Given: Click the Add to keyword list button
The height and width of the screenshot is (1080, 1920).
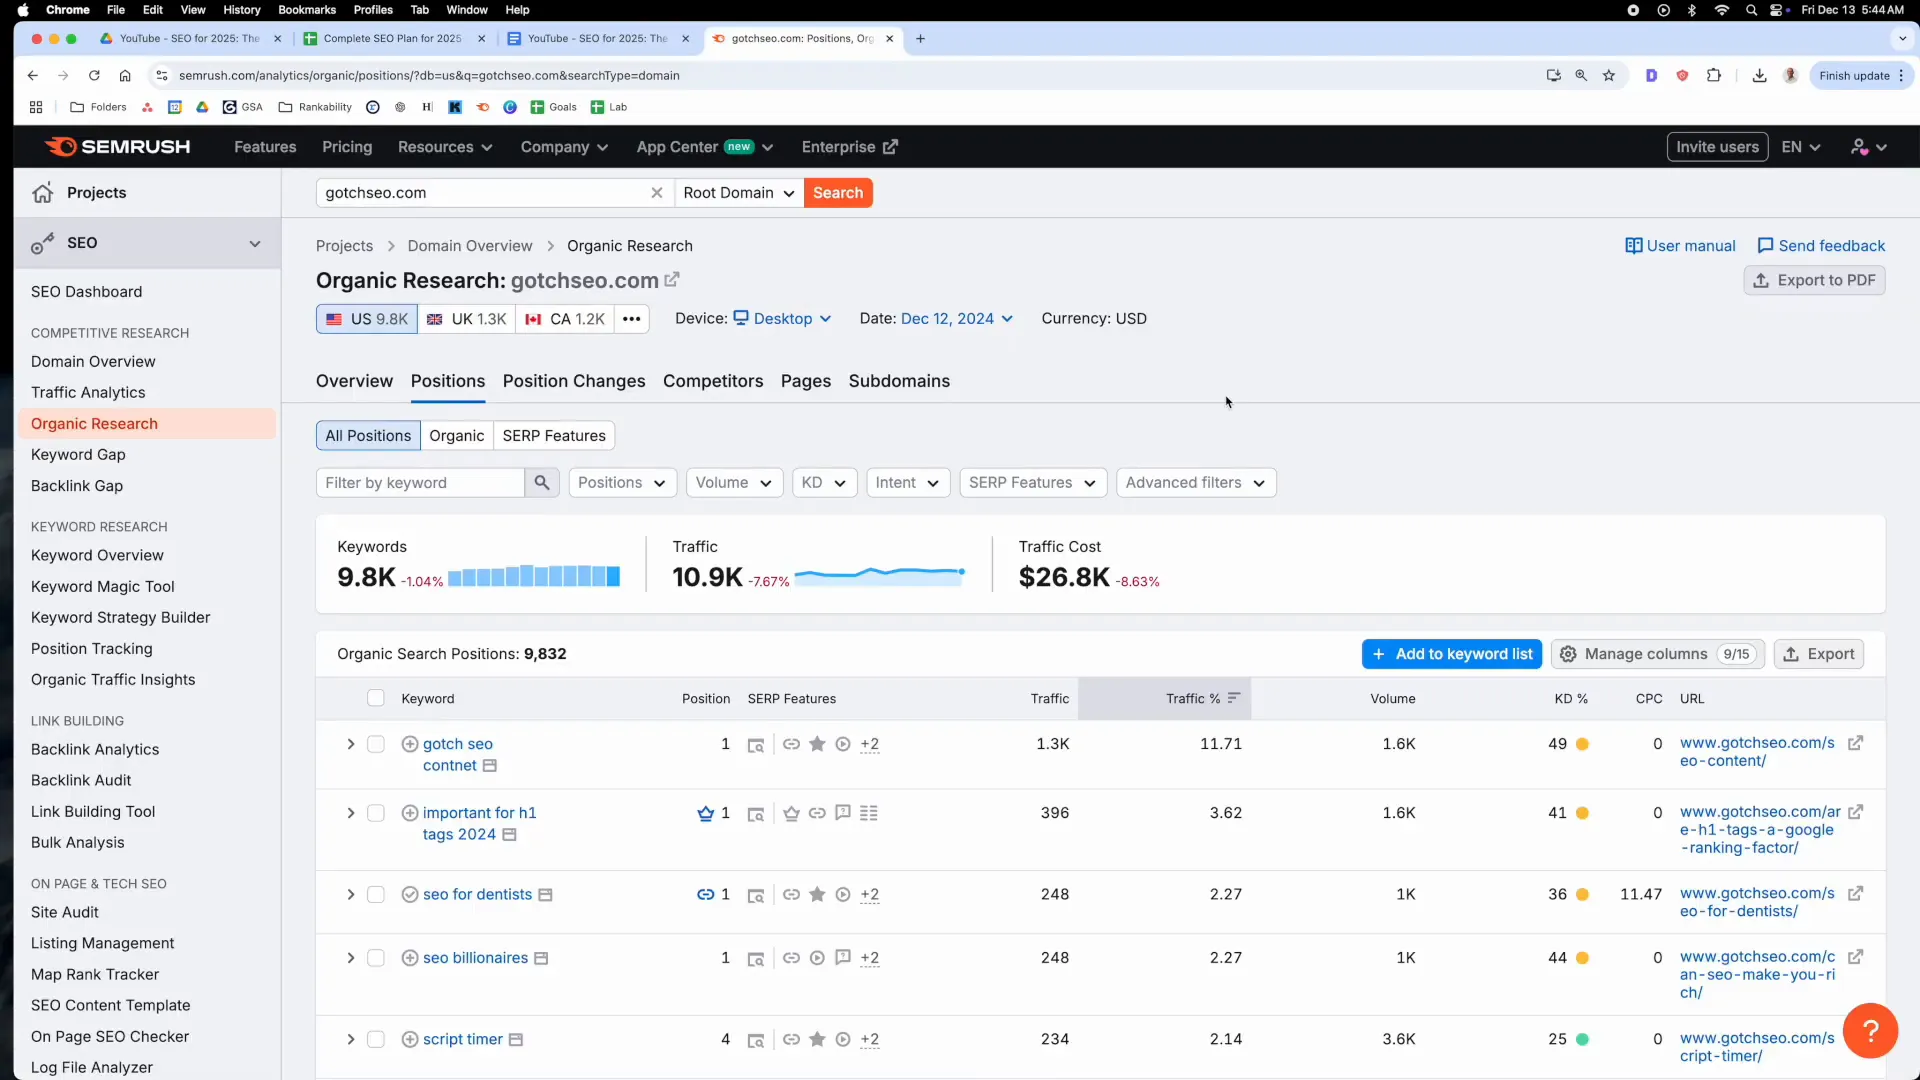Looking at the screenshot, I should point(1452,654).
